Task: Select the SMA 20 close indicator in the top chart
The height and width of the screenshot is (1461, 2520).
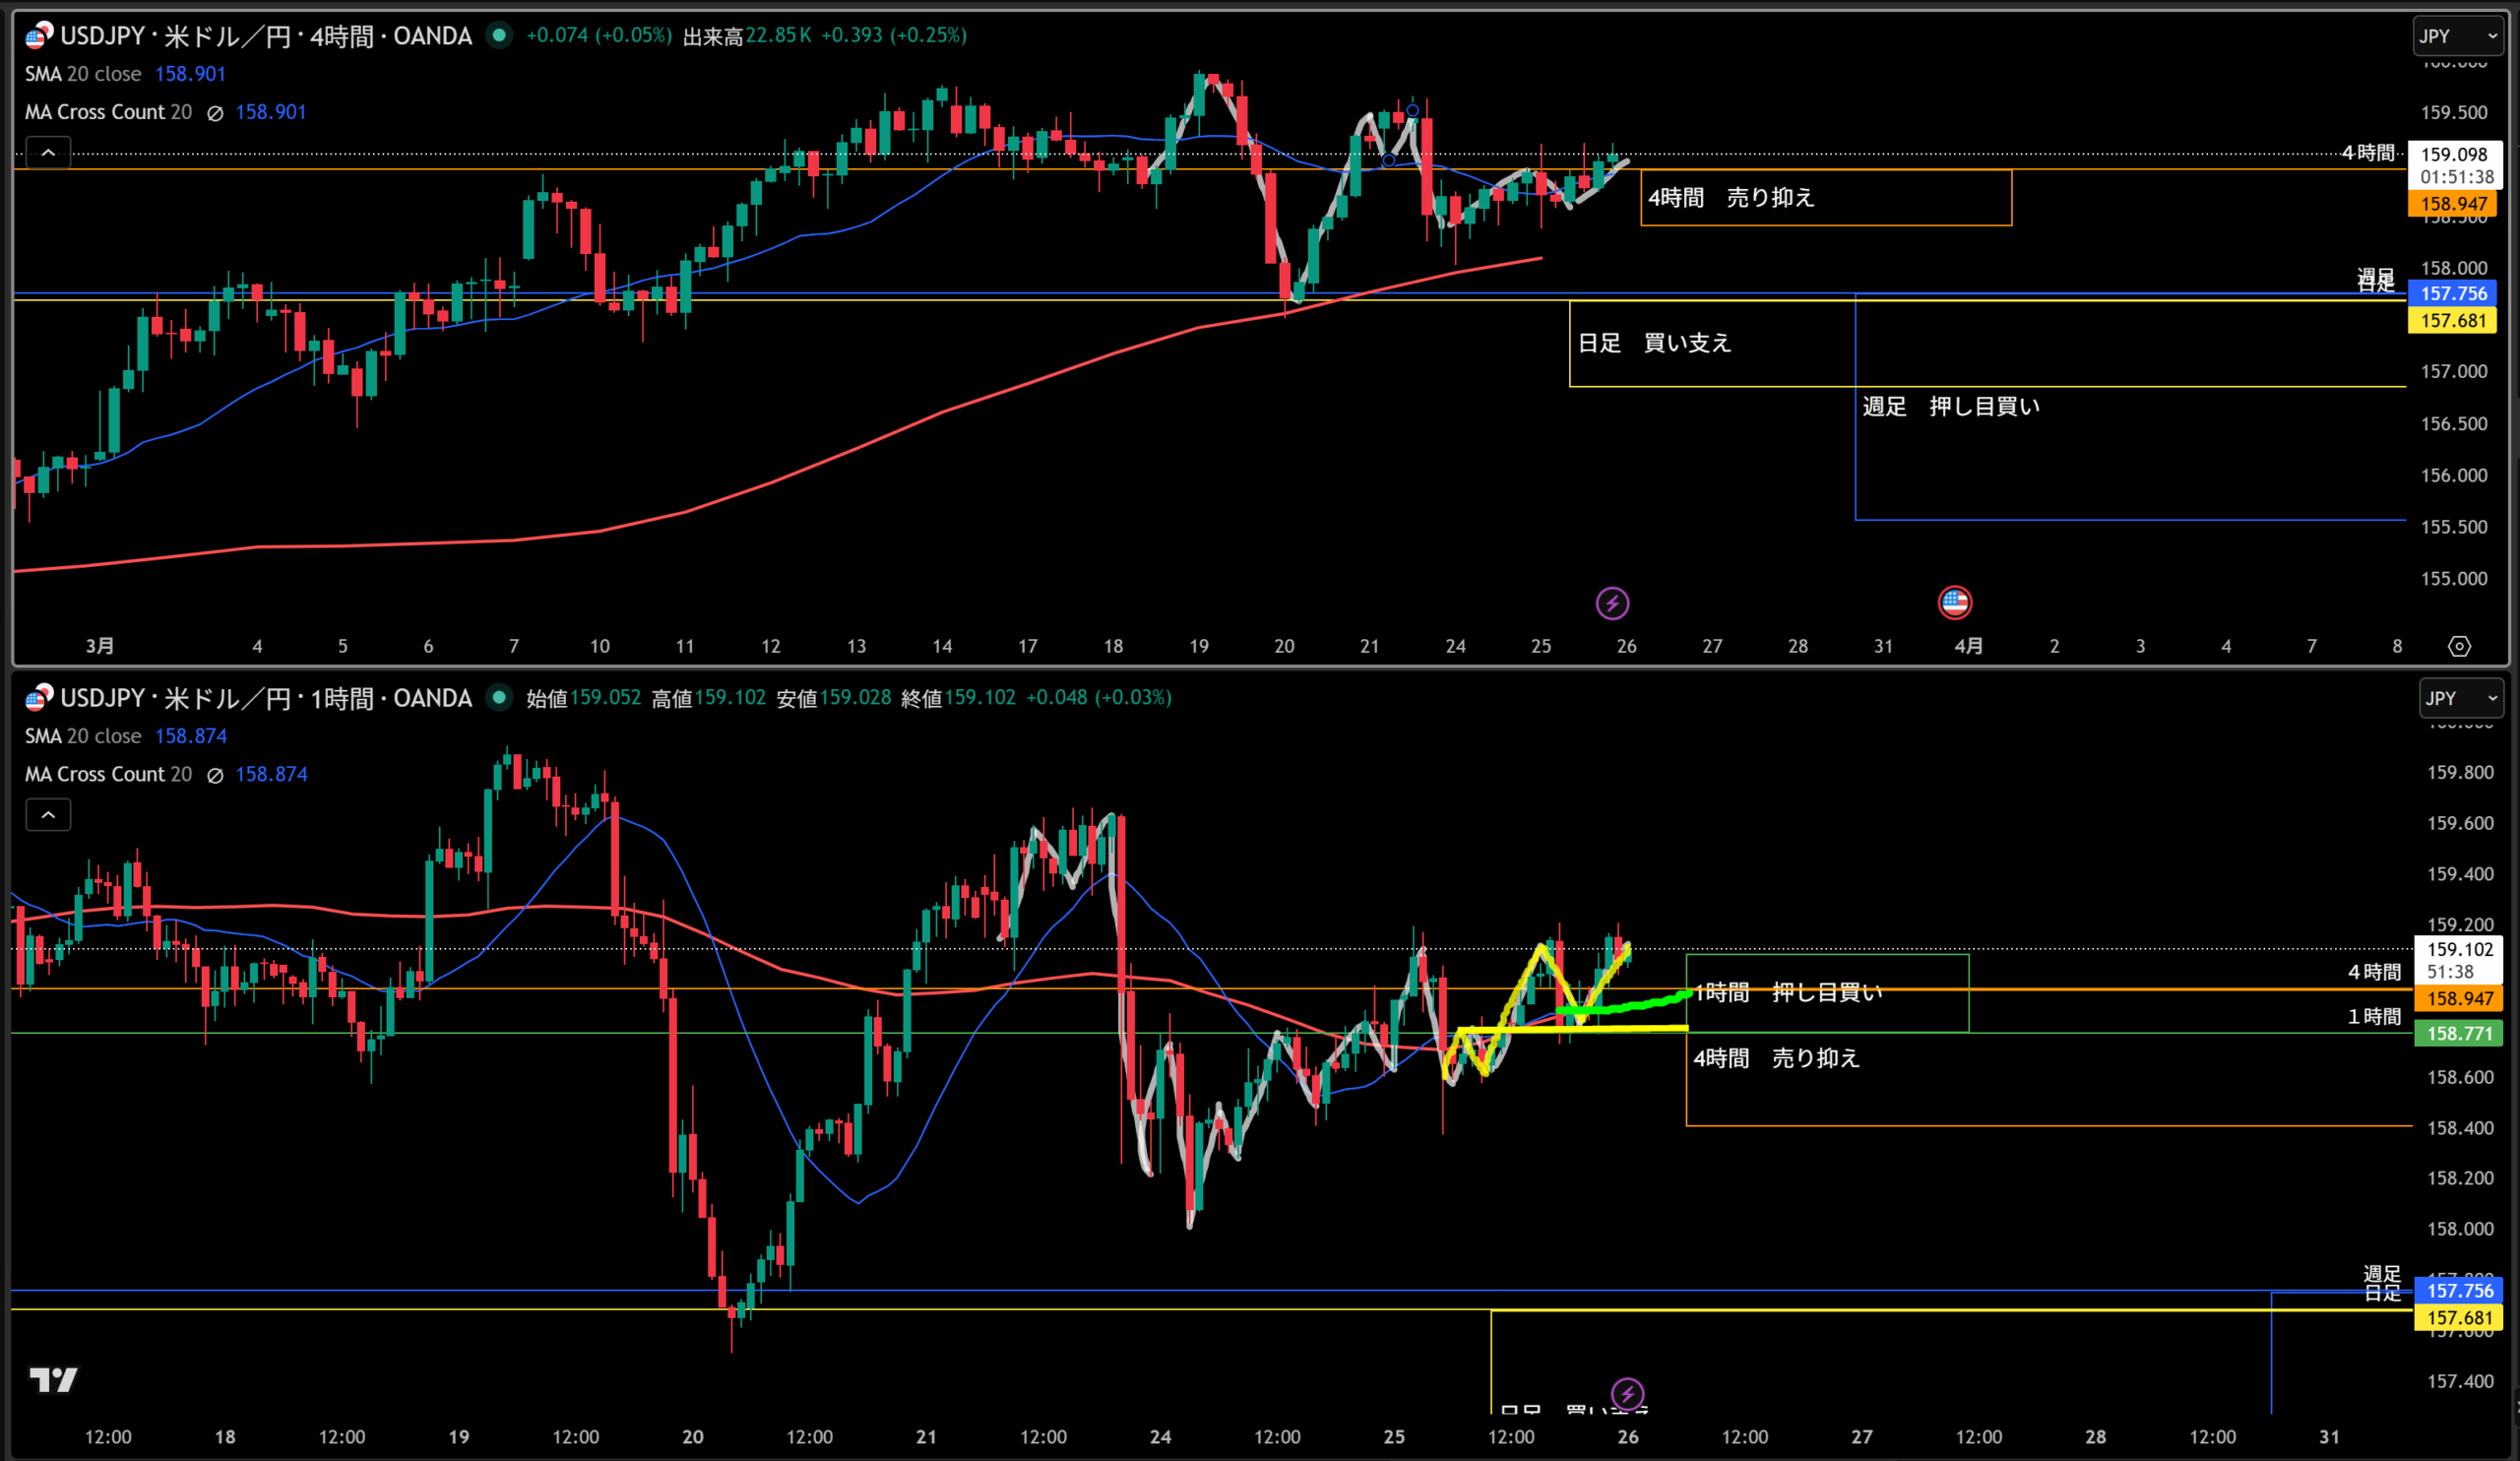Action: click(x=83, y=74)
